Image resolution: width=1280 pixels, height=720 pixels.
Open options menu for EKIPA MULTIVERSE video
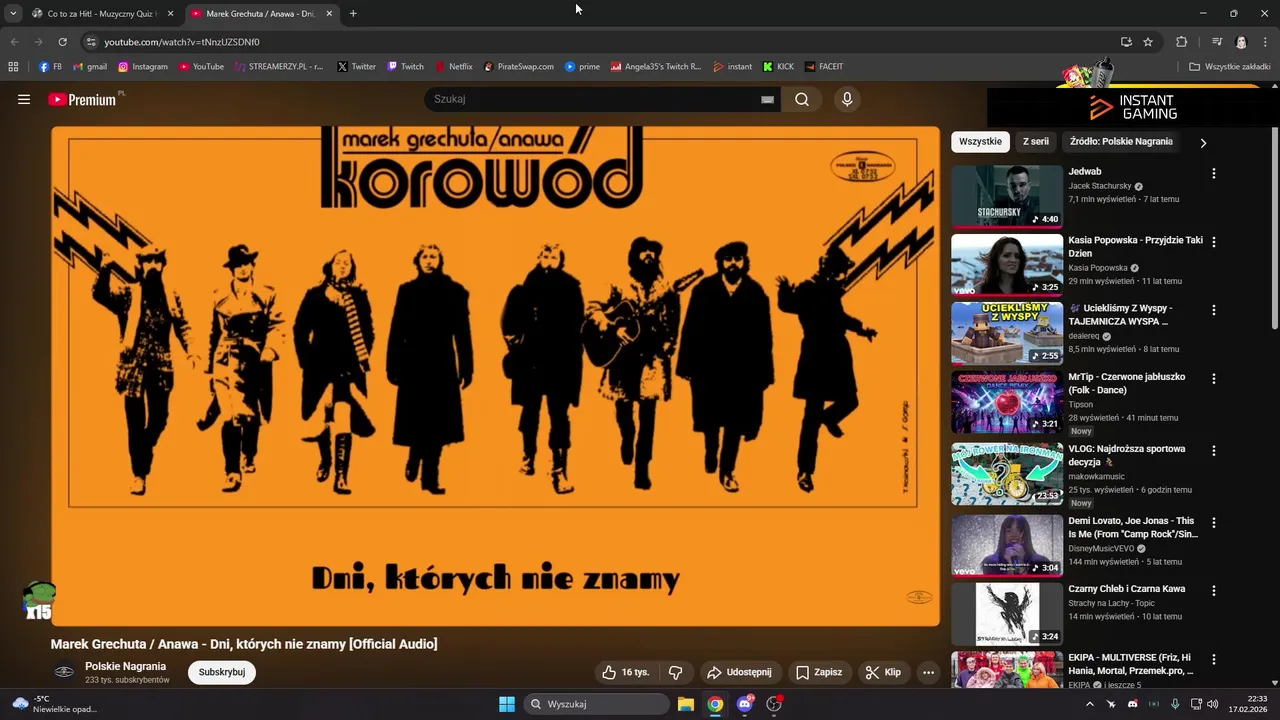tap(1214, 660)
